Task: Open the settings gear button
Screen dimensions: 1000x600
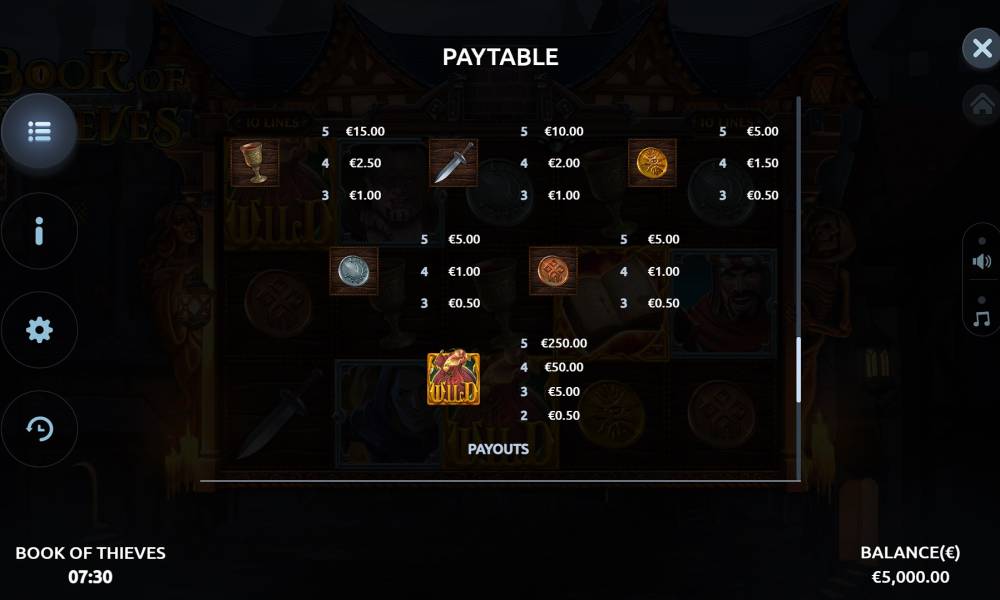Action: pos(40,330)
